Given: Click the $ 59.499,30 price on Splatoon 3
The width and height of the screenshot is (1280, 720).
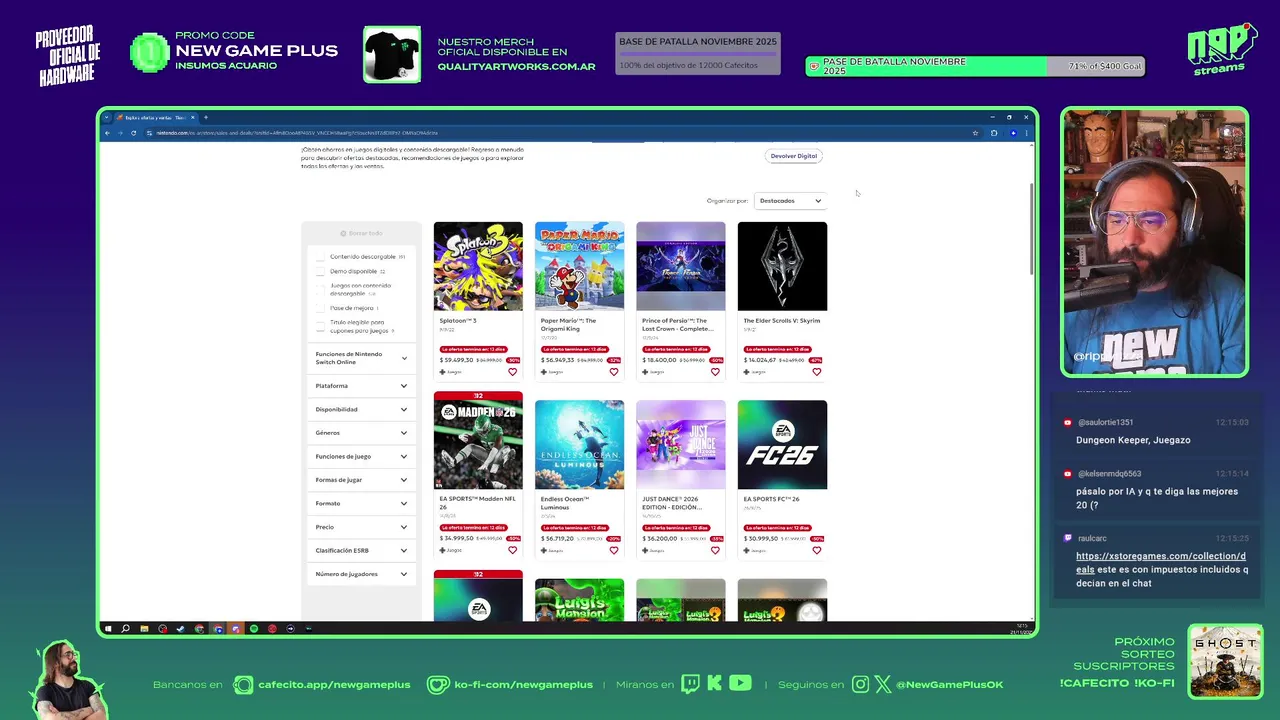Looking at the screenshot, I should [456, 360].
